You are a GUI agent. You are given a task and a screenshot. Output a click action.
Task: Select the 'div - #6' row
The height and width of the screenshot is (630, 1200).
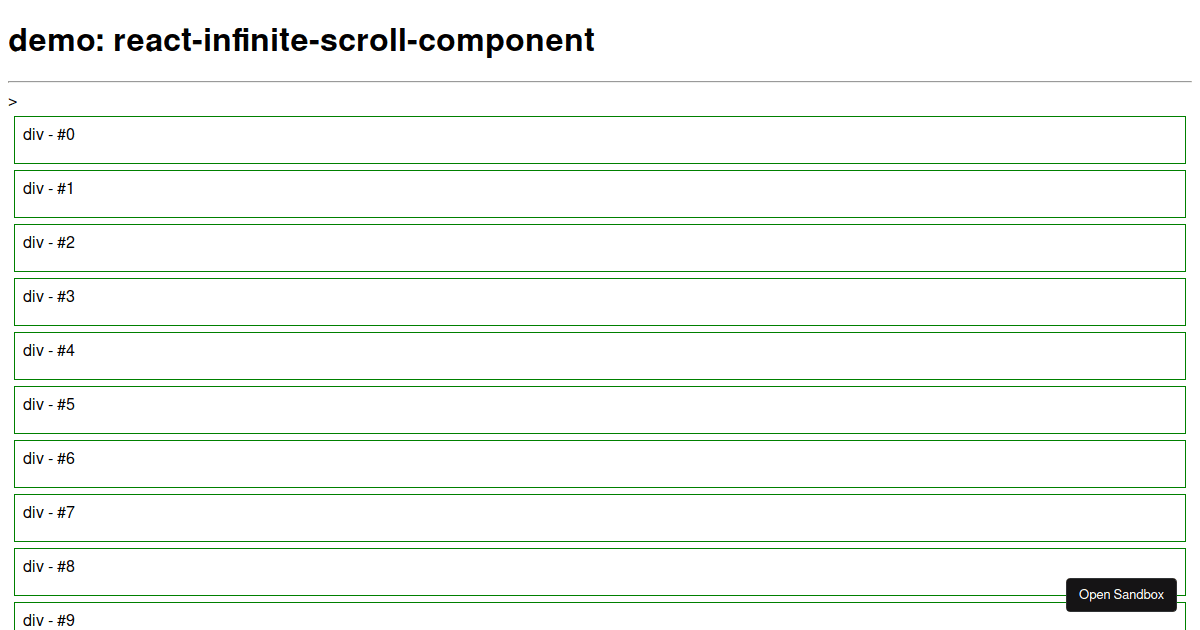600,463
